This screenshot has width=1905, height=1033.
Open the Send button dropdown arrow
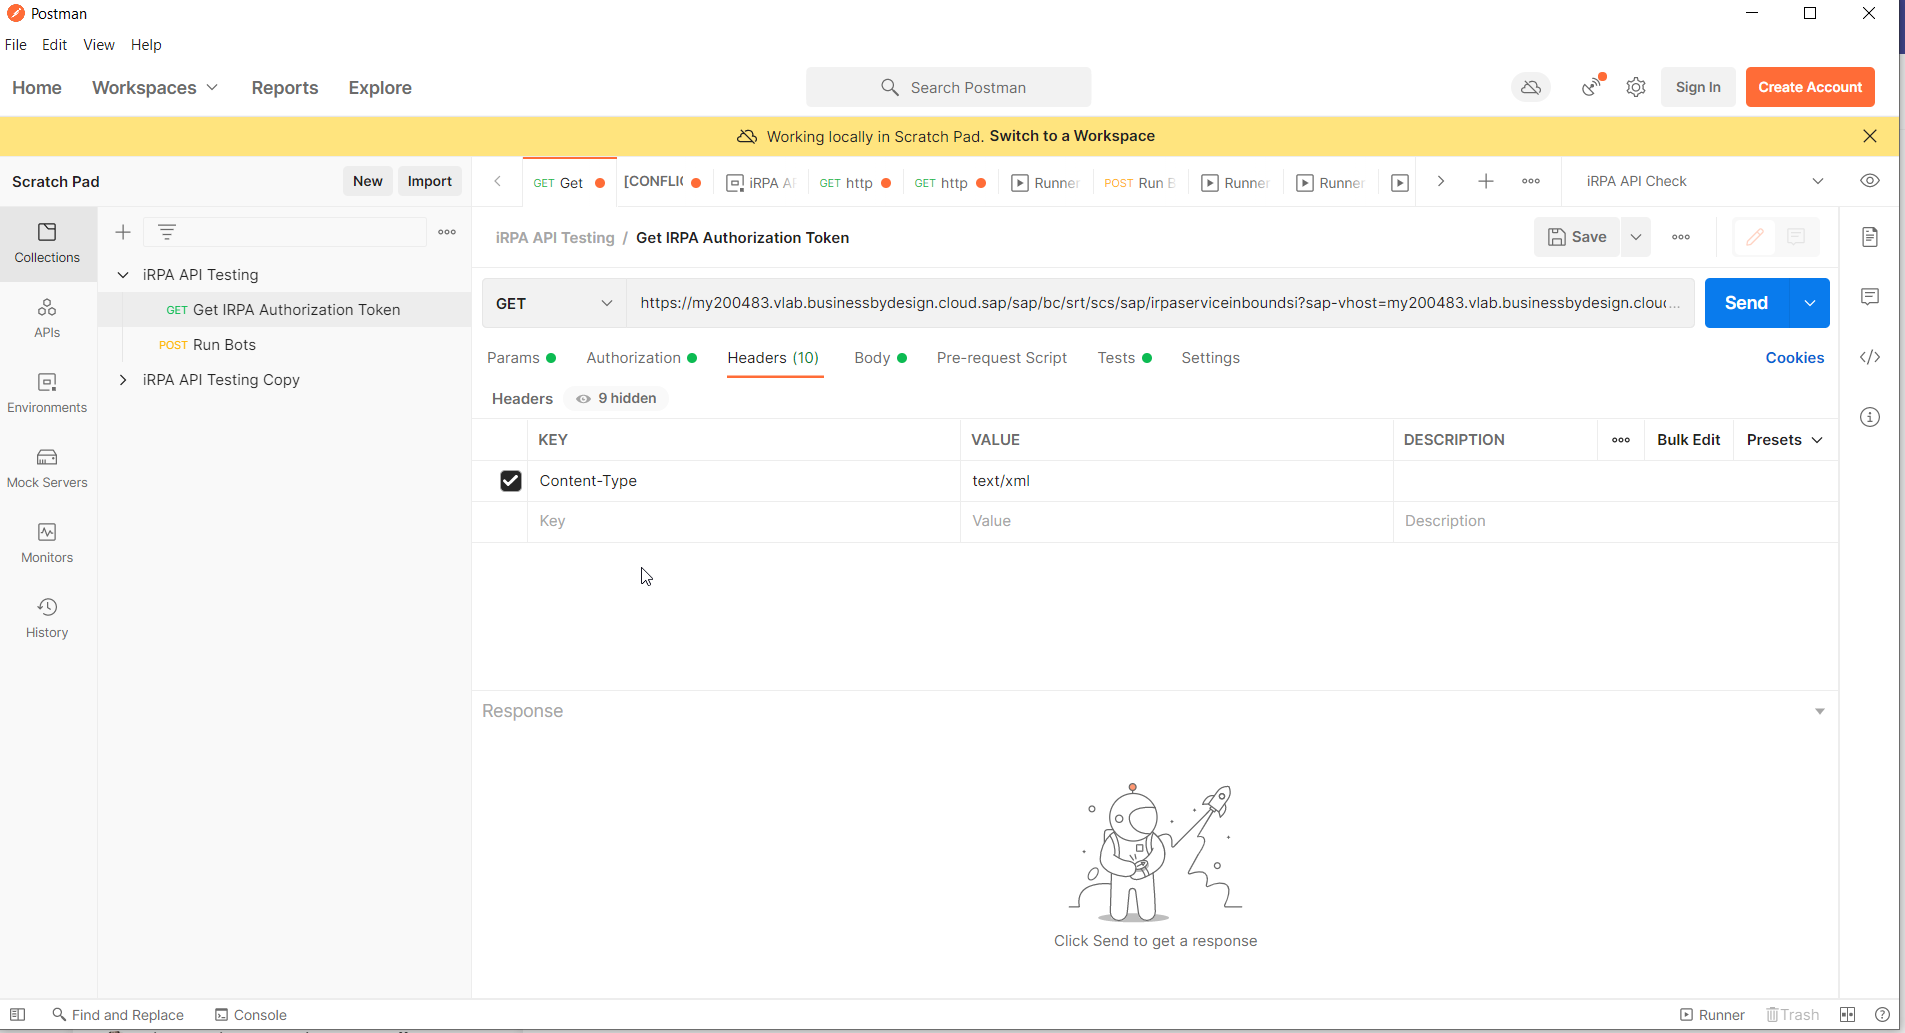point(1809,303)
